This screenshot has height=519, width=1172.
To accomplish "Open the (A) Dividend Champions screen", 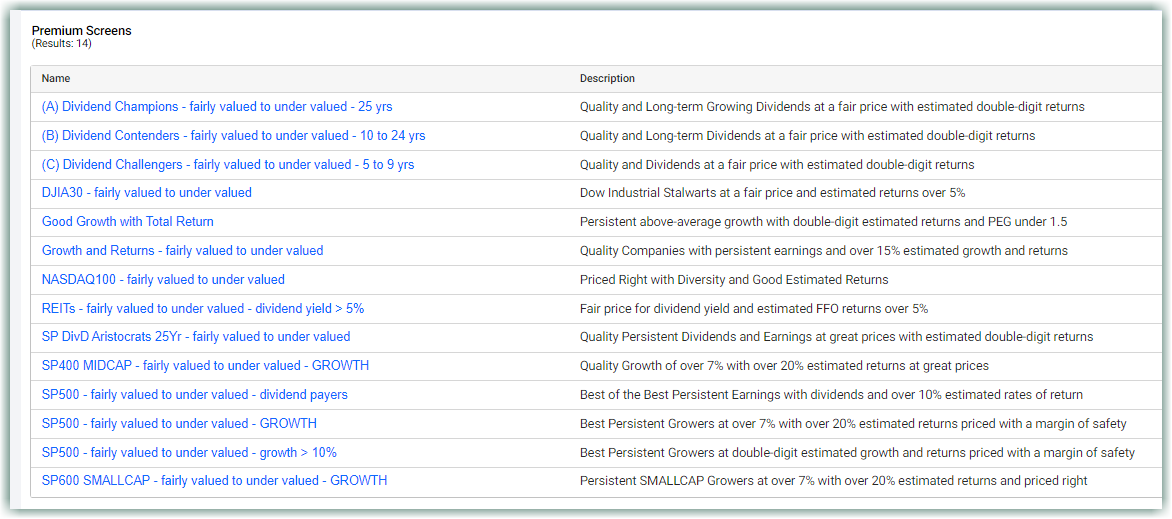I will point(217,107).
